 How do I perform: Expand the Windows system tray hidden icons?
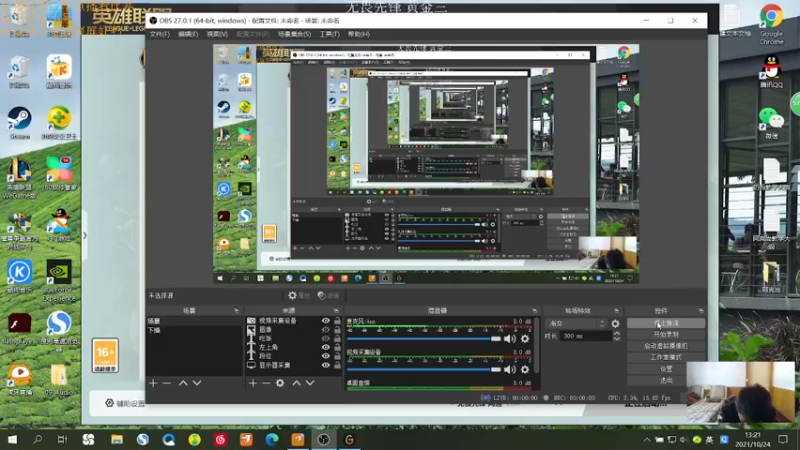[646, 439]
